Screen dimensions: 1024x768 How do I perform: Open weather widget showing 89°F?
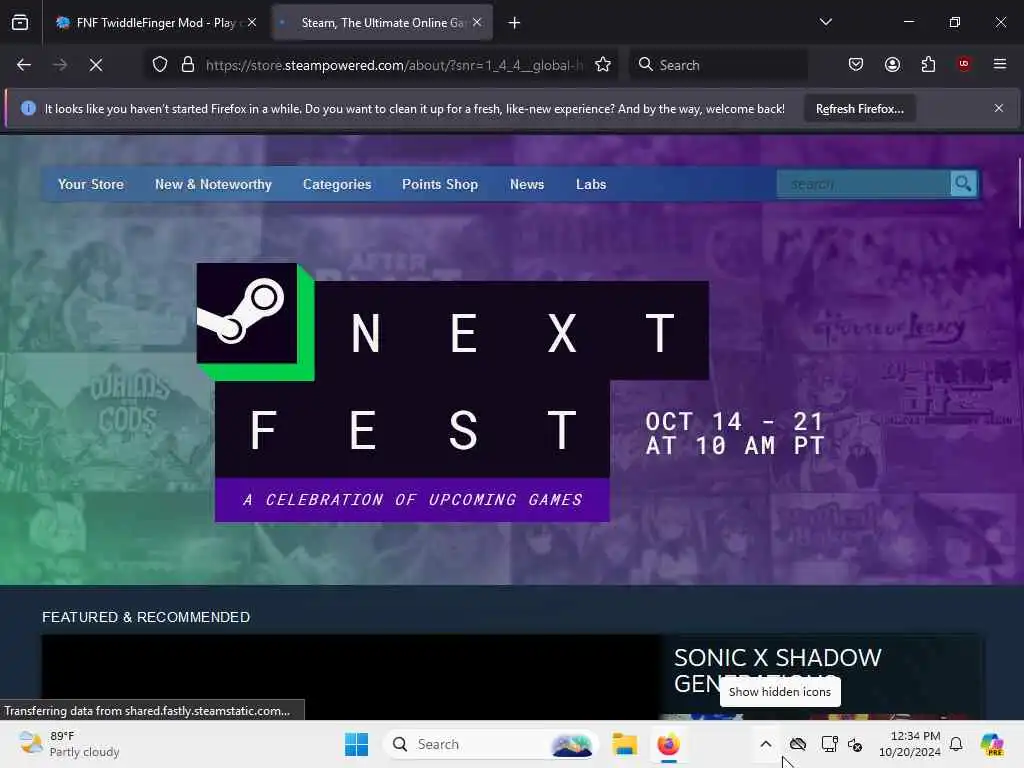(69, 744)
